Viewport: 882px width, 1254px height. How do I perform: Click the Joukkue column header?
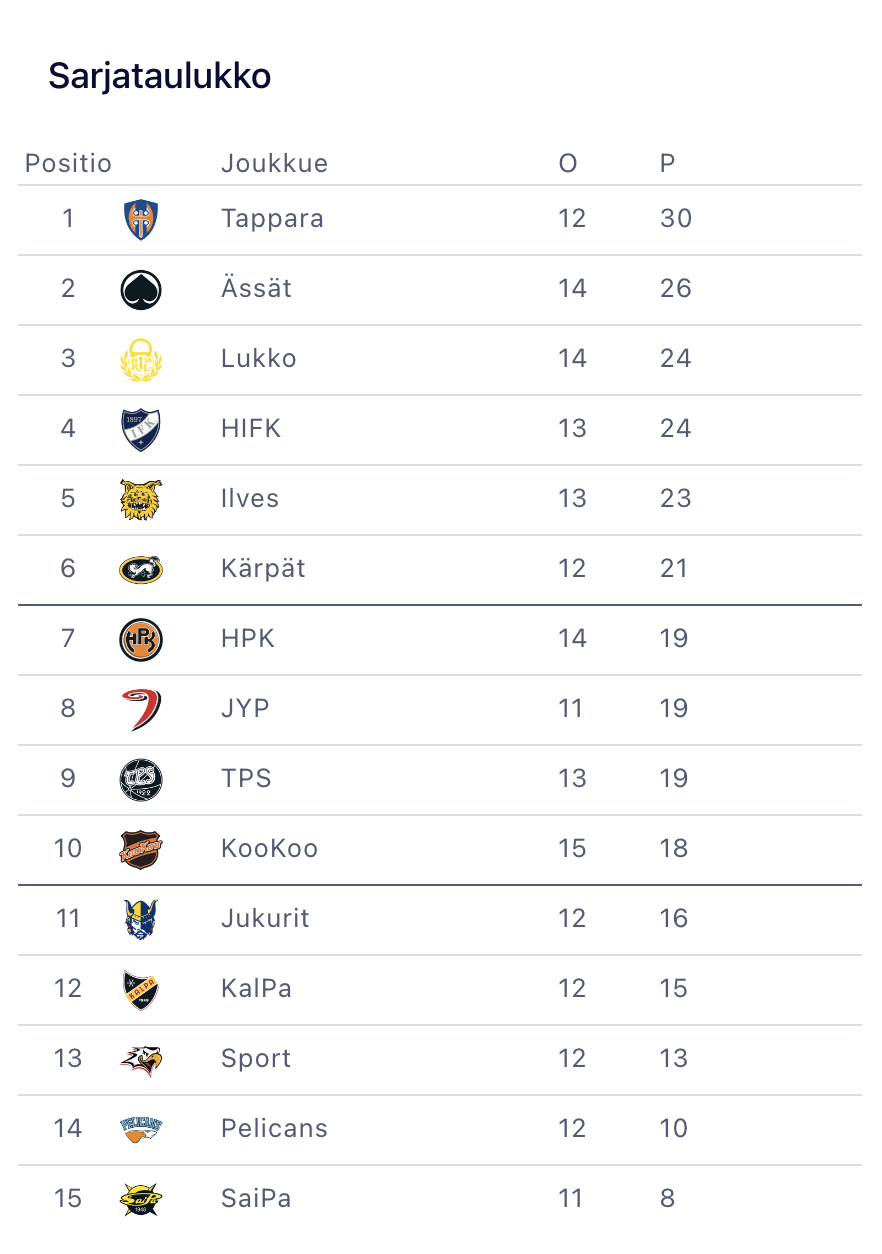pyautogui.click(x=274, y=163)
